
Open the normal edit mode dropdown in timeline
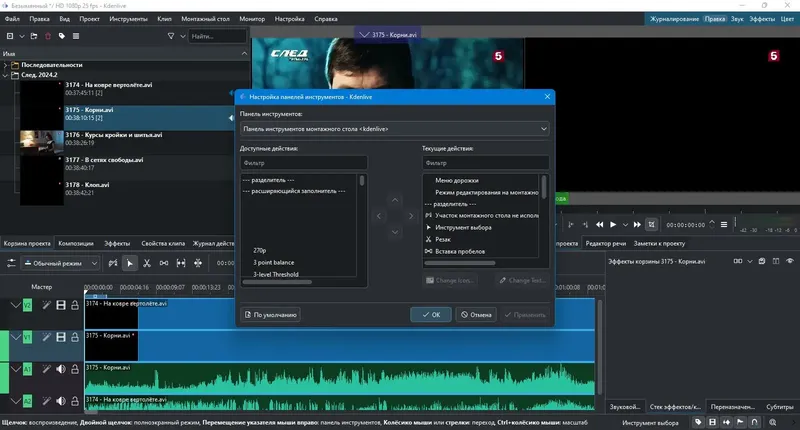60,263
